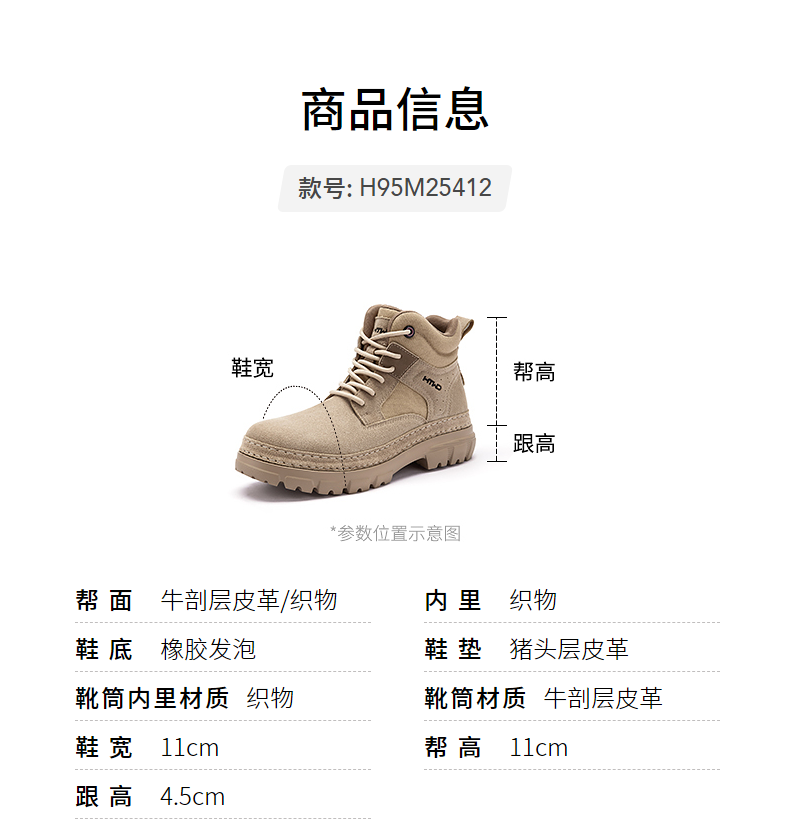Click the 商品信息 heading

(x=395, y=110)
